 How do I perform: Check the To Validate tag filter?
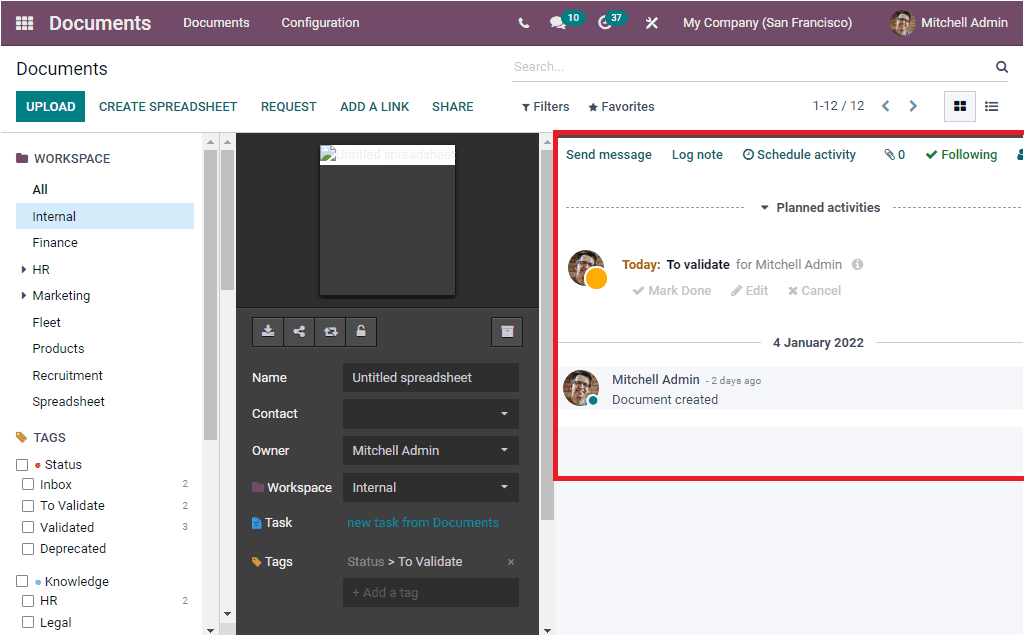[28, 506]
